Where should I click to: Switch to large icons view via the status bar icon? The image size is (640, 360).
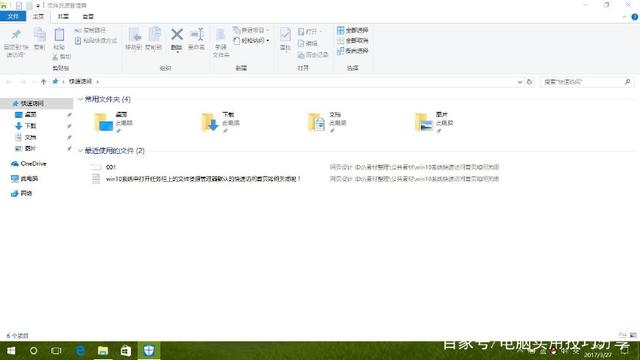[x=633, y=335]
